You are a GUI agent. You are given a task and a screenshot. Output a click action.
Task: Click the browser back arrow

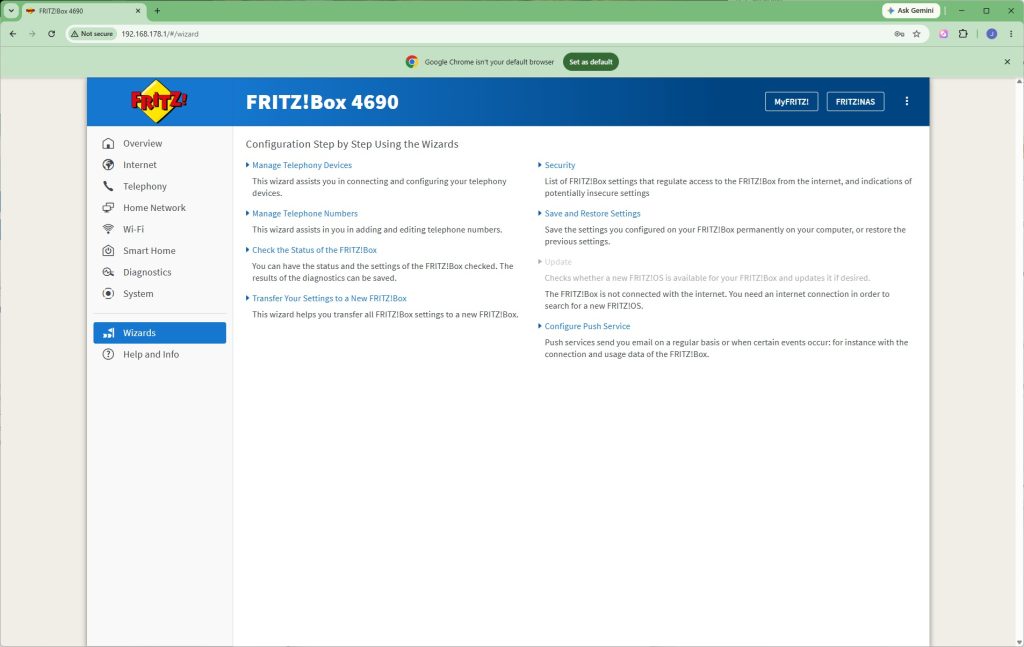pyautogui.click(x=13, y=34)
